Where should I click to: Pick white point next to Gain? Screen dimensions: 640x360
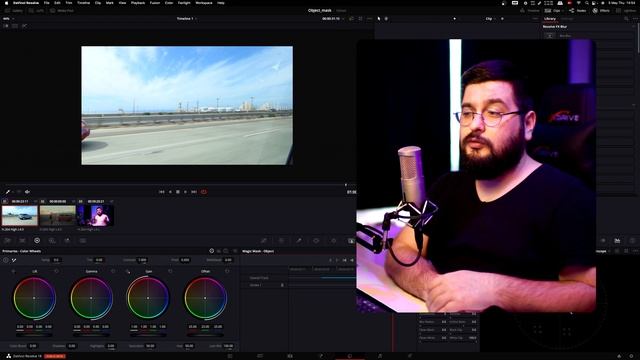tap(128, 271)
